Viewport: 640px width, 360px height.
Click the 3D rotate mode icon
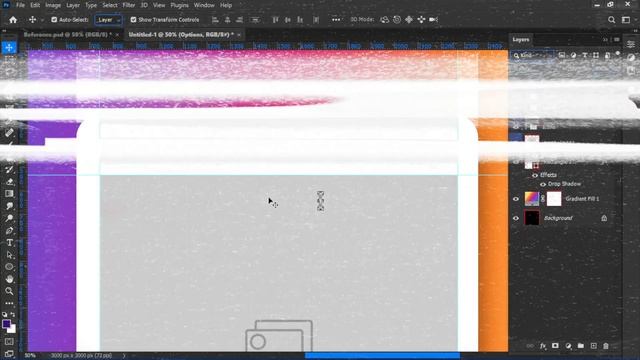pos(384,20)
